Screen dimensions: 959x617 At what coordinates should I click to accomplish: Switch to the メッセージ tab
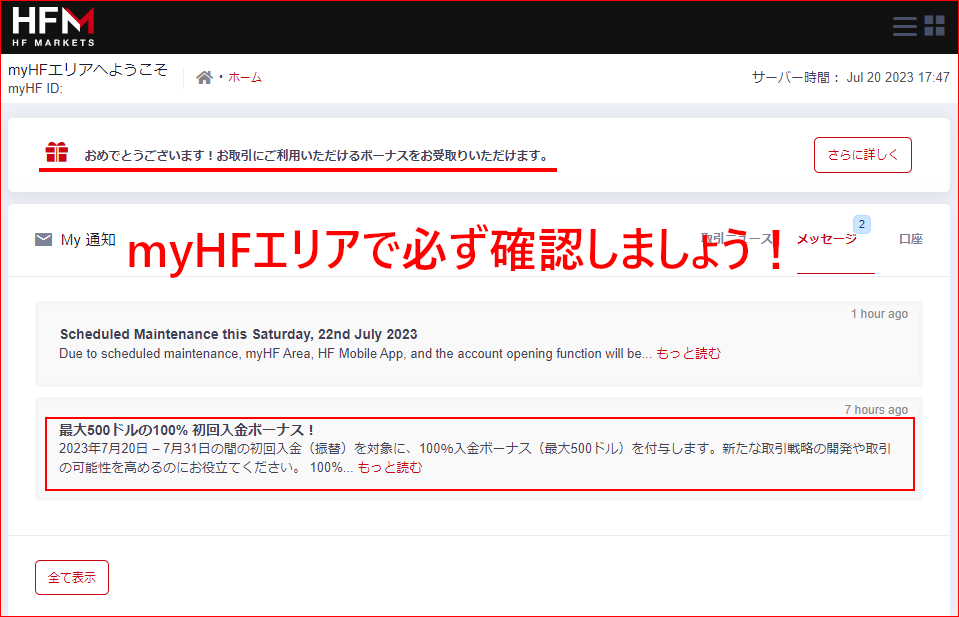[826, 239]
